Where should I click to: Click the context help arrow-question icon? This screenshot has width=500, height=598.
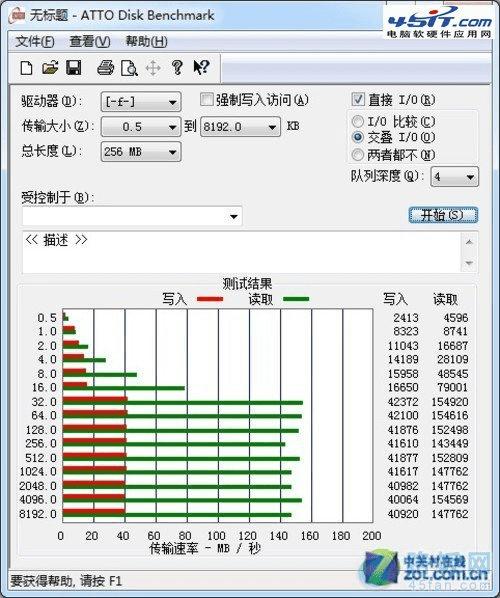point(201,68)
